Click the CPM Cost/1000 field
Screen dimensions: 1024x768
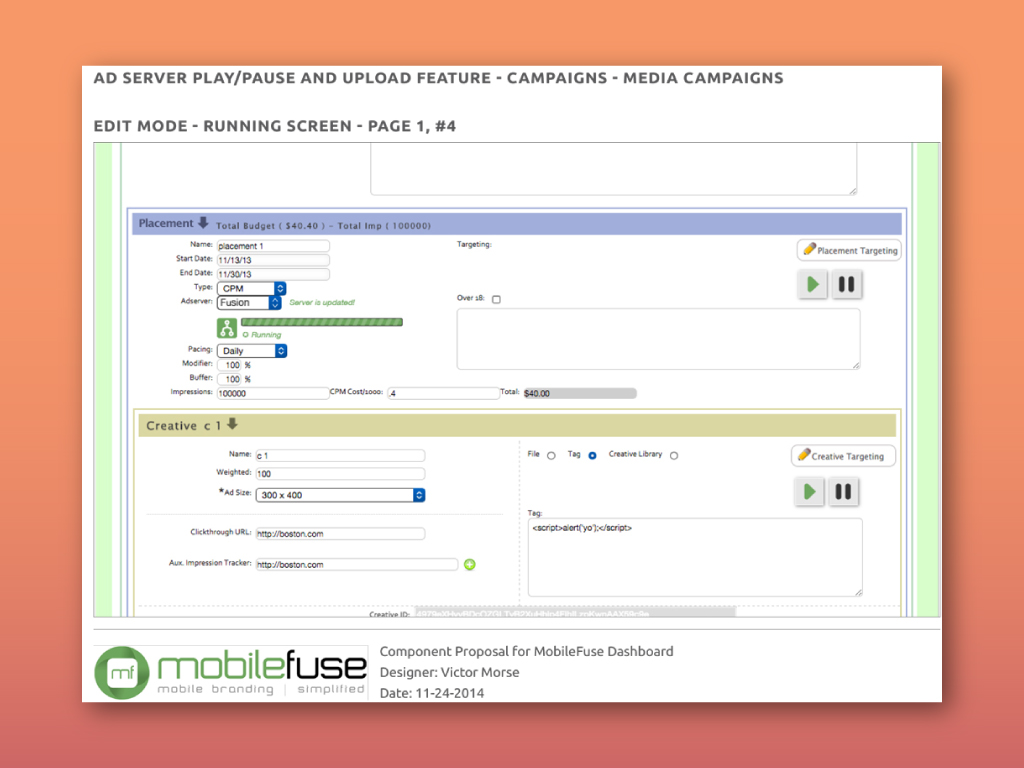point(443,393)
